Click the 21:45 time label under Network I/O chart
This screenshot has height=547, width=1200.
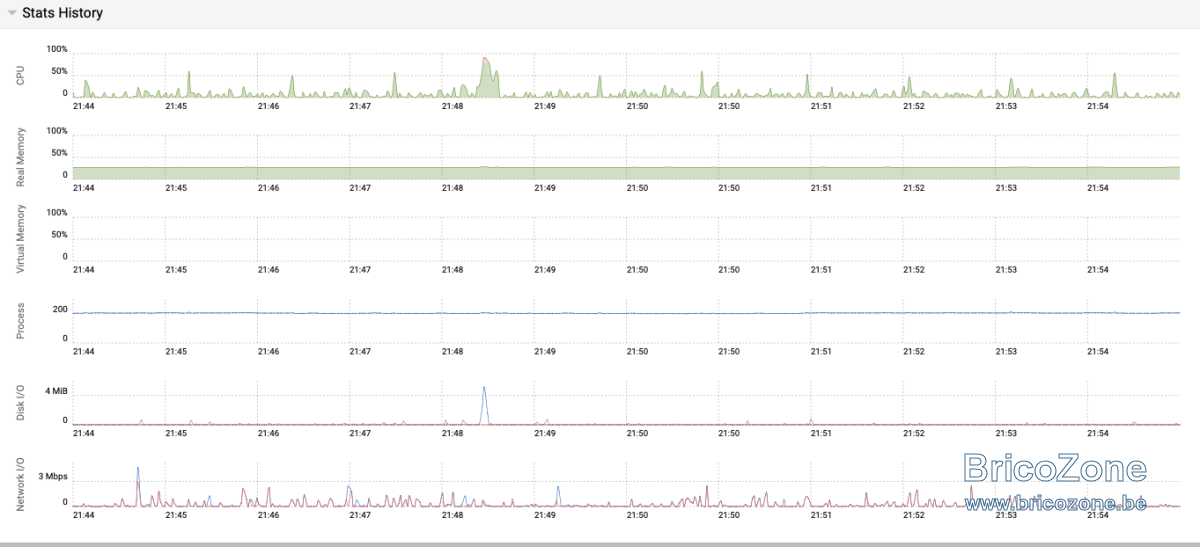click(176, 515)
